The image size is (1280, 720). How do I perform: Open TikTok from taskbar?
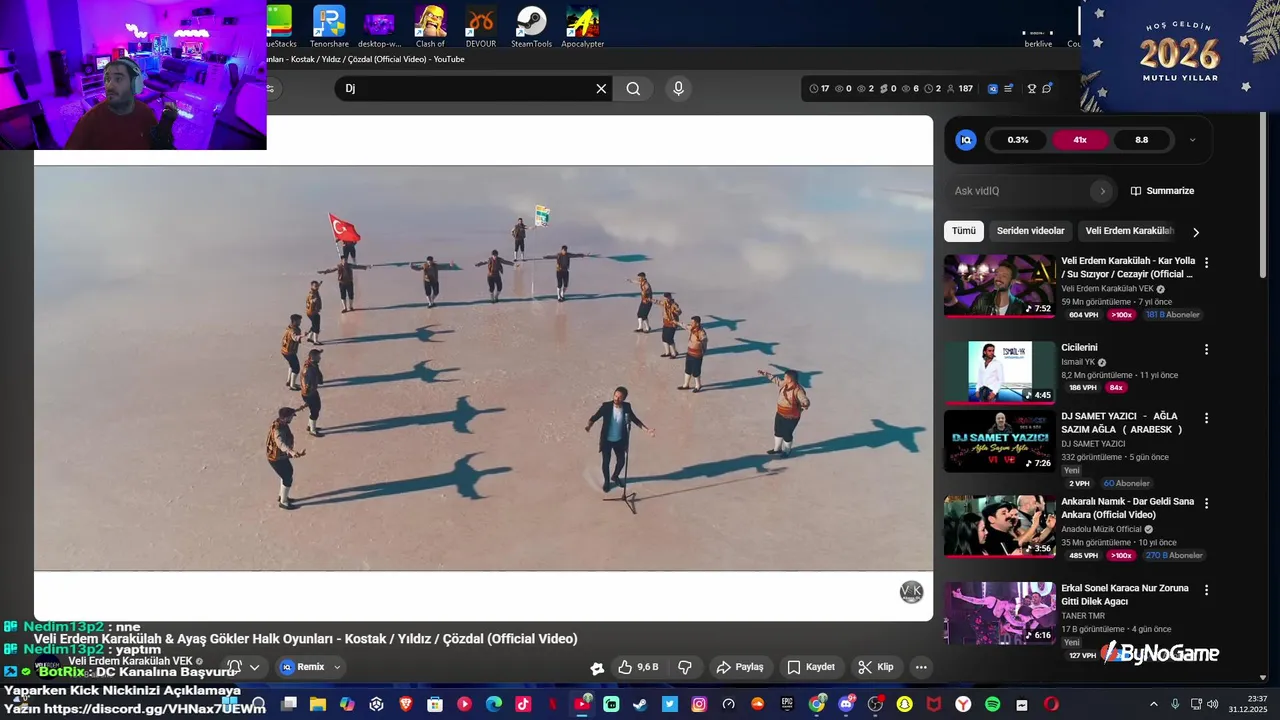click(523, 704)
